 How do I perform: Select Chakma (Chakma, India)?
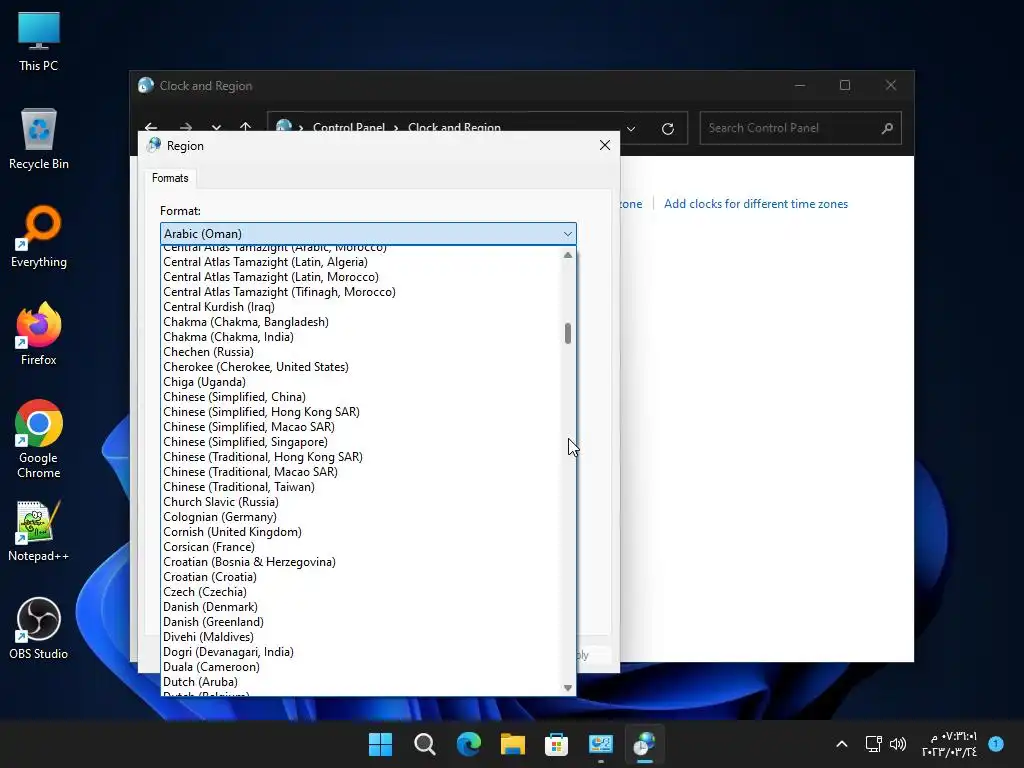[361, 337]
